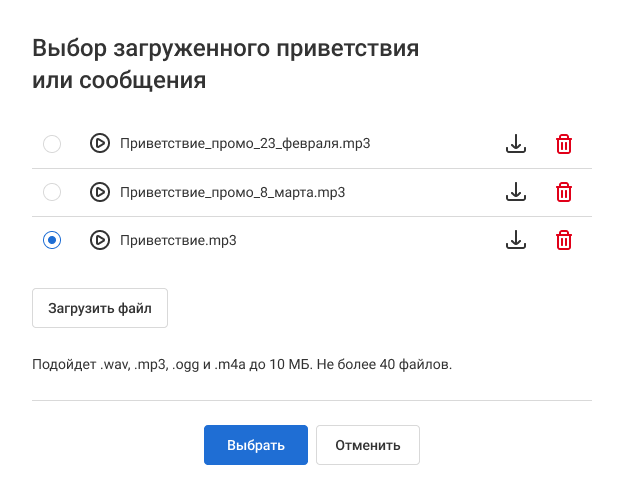Click the Отменить button

pyautogui.click(x=368, y=445)
